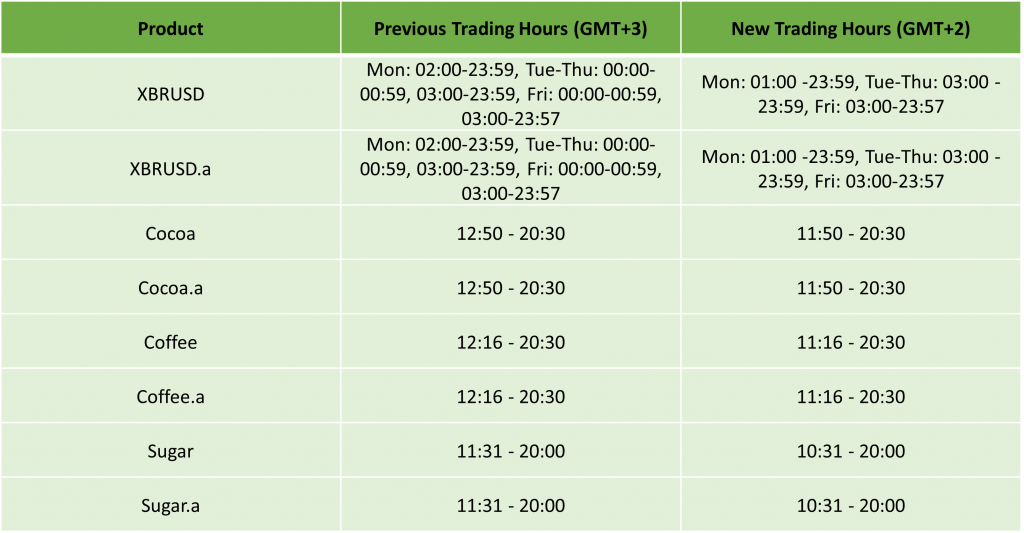
Task: Click XBRUSD previous trading hours cell
Action: (510, 94)
